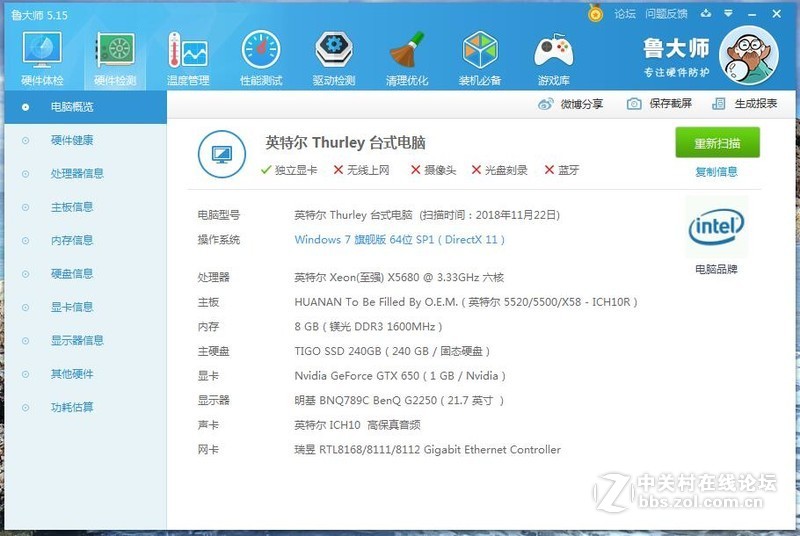This screenshot has height=536, width=800.
Task: Minimize the 鲁大师 window
Action: [752, 14]
